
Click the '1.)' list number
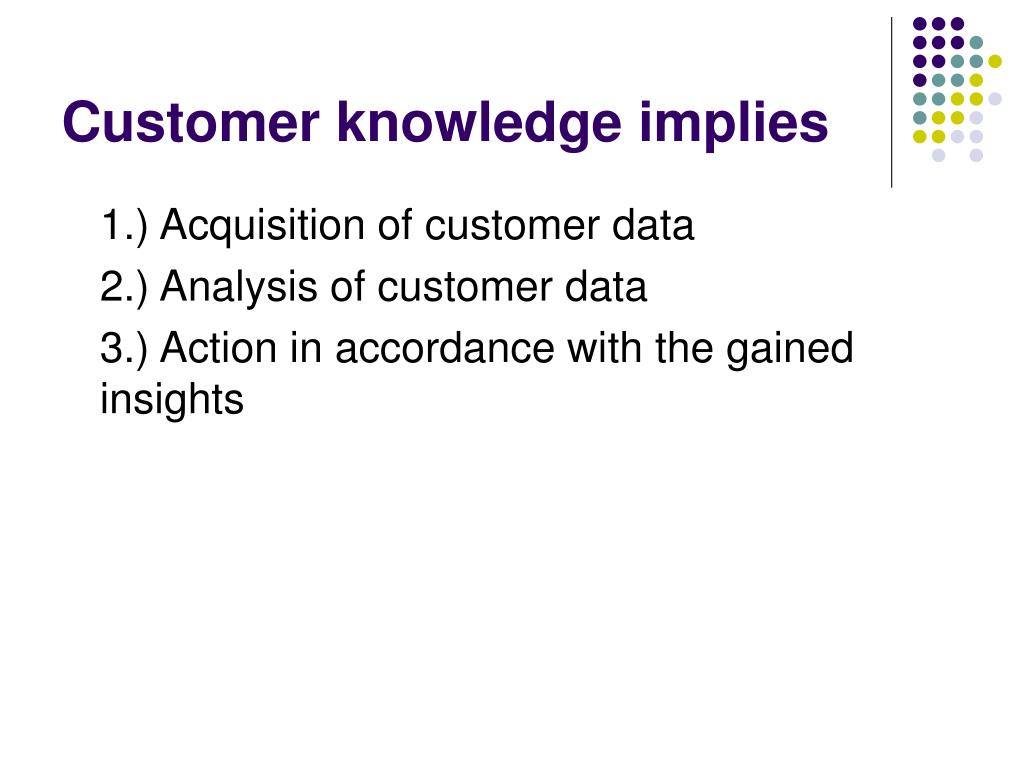pos(124,226)
